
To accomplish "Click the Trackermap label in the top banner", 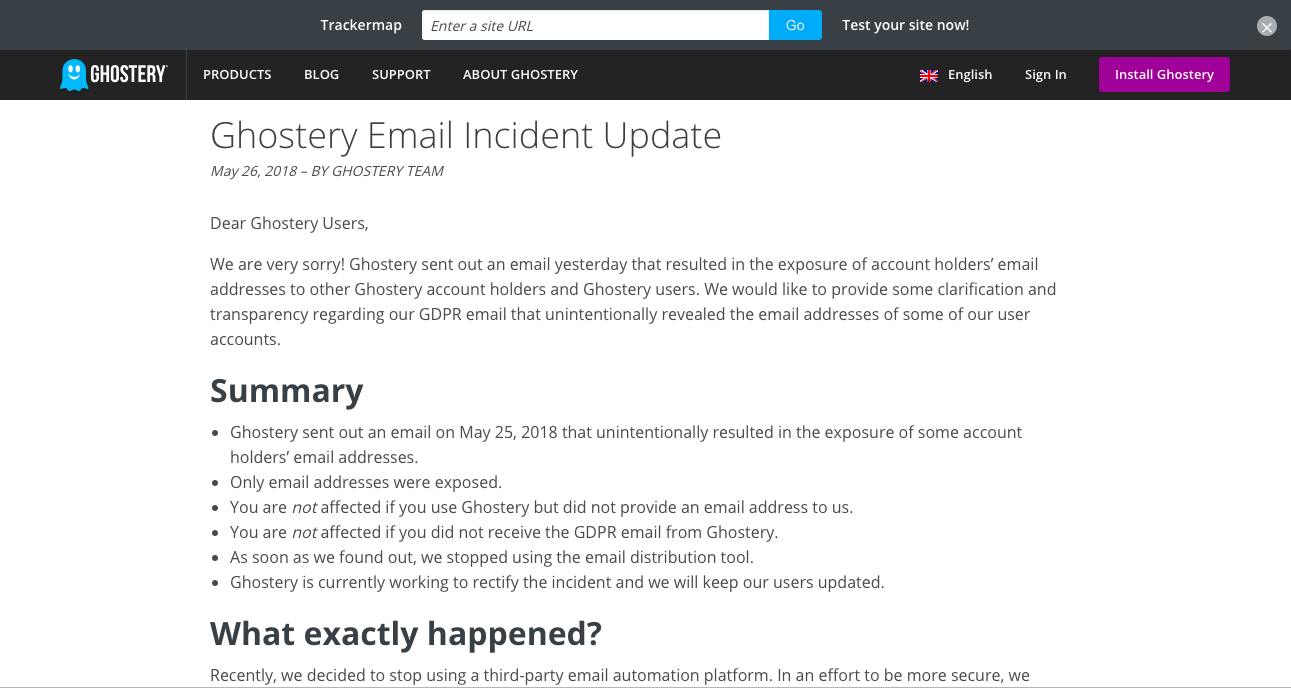I will 361,25.
